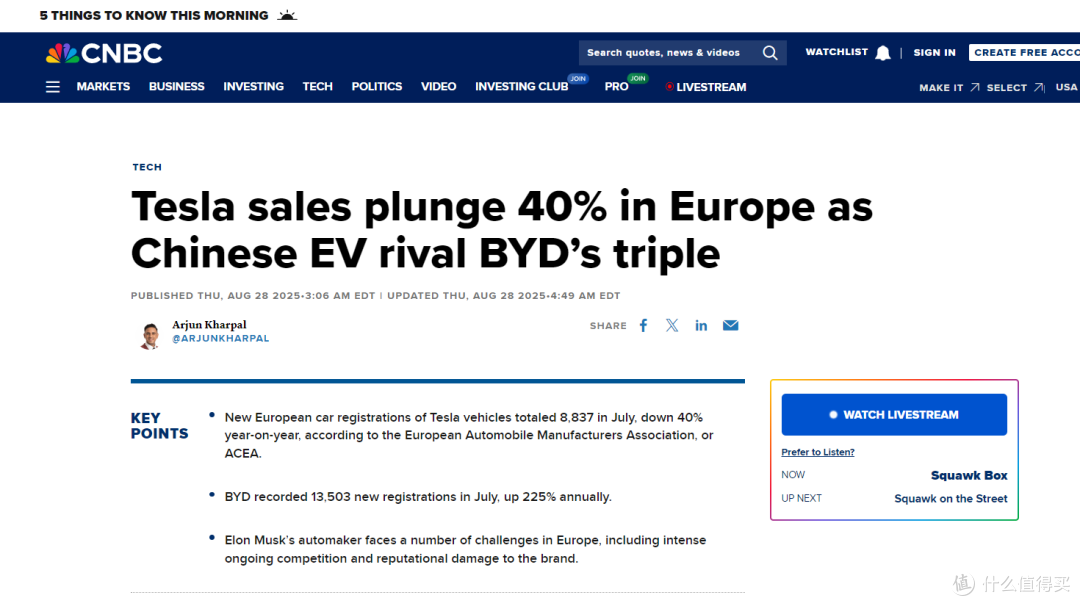
Task: Open the Business menu
Action: tap(176, 87)
